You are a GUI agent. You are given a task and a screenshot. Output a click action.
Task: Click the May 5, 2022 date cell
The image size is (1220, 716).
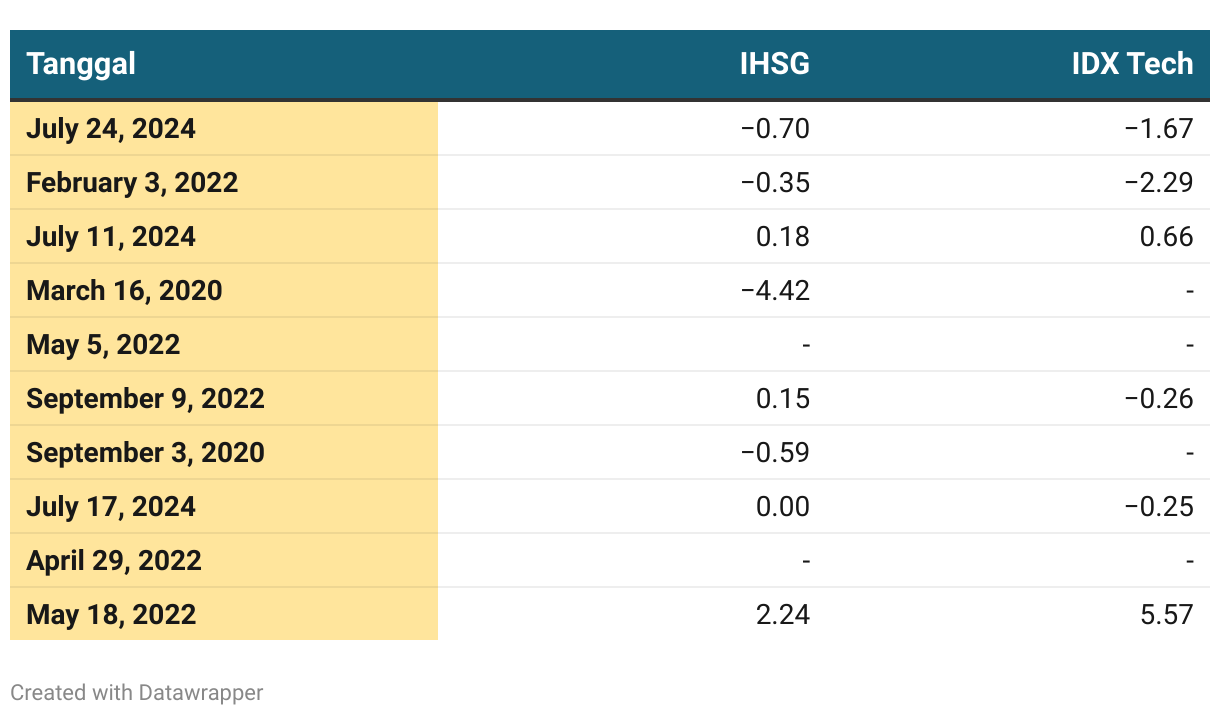[103, 345]
